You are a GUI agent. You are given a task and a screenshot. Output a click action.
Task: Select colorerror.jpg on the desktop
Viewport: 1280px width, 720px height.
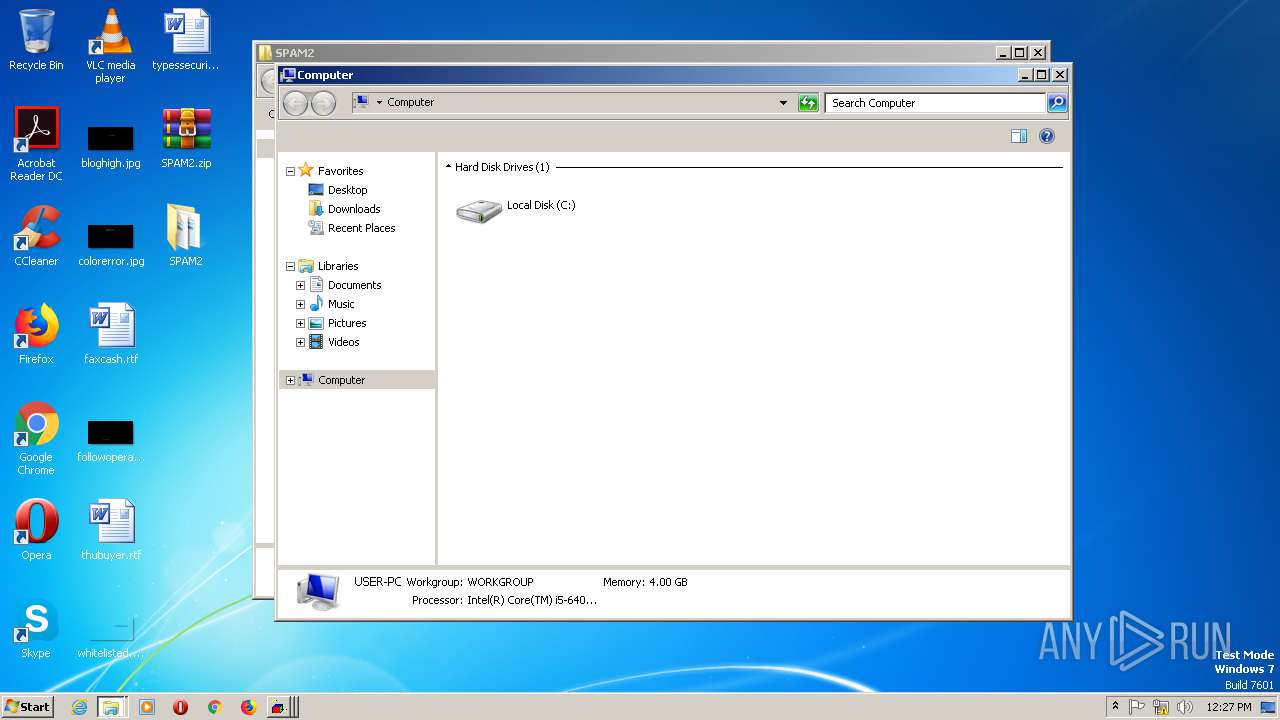(x=110, y=243)
